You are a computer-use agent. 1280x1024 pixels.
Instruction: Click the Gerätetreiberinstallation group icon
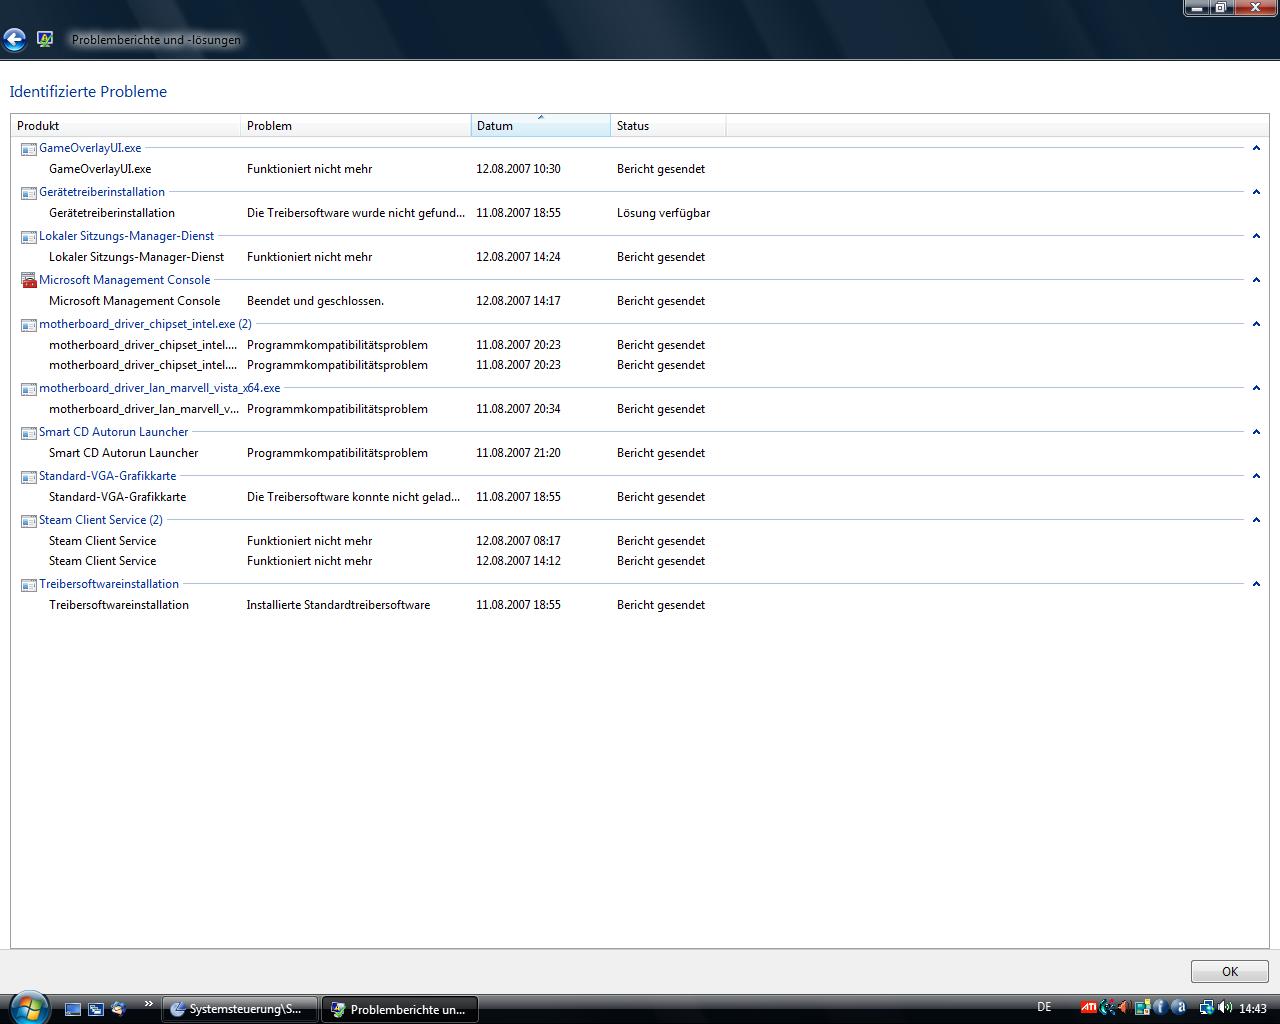pyautogui.click(x=28, y=192)
